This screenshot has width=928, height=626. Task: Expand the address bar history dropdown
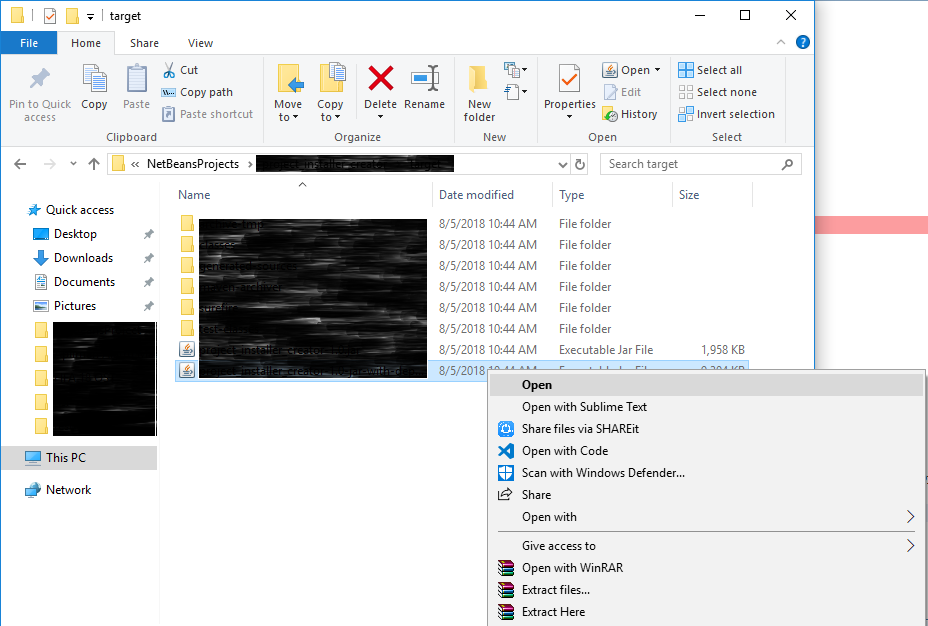click(563, 164)
